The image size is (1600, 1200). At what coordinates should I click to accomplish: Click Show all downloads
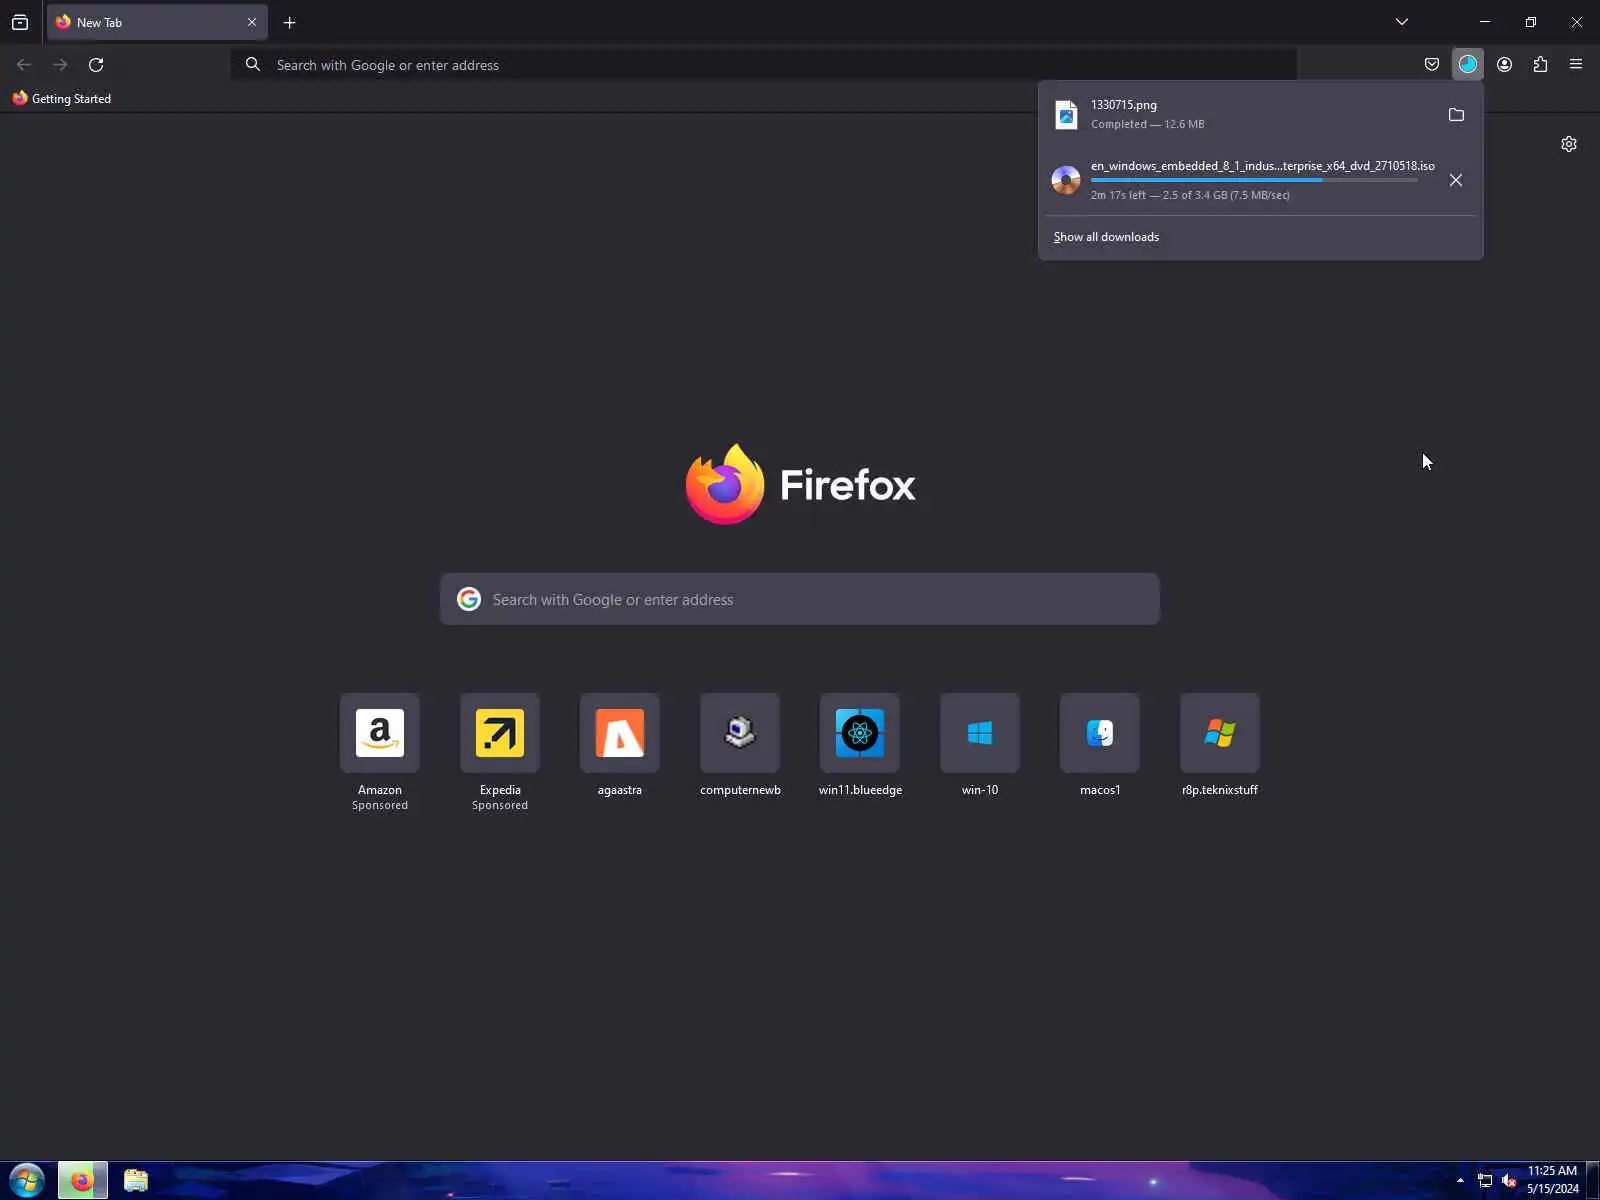[x=1106, y=237]
